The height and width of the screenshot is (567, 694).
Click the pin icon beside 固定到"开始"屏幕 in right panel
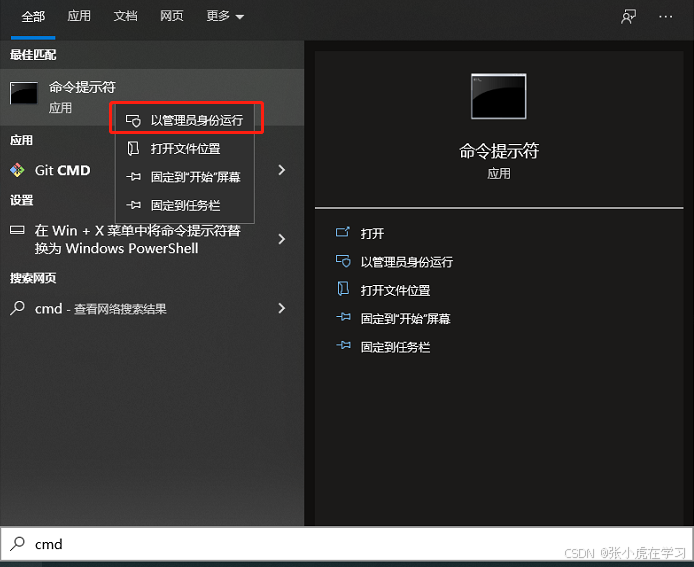[343, 317]
